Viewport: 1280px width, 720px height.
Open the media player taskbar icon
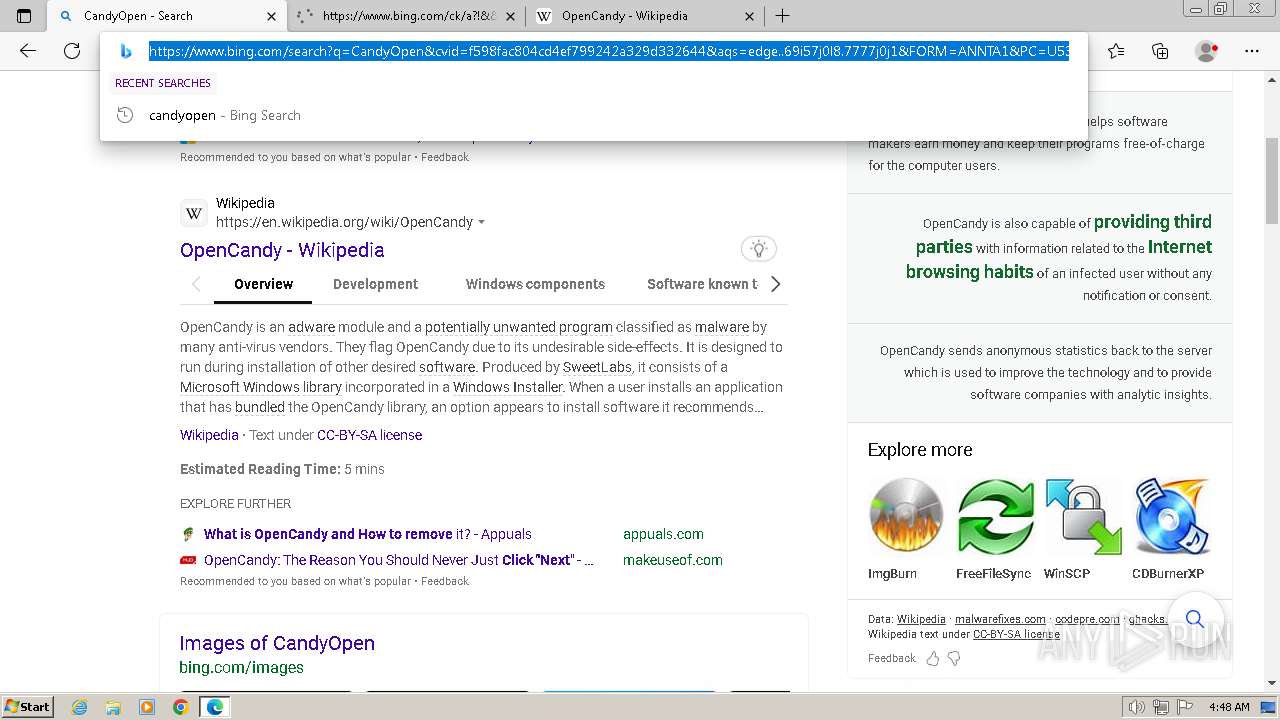(x=147, y=707)
